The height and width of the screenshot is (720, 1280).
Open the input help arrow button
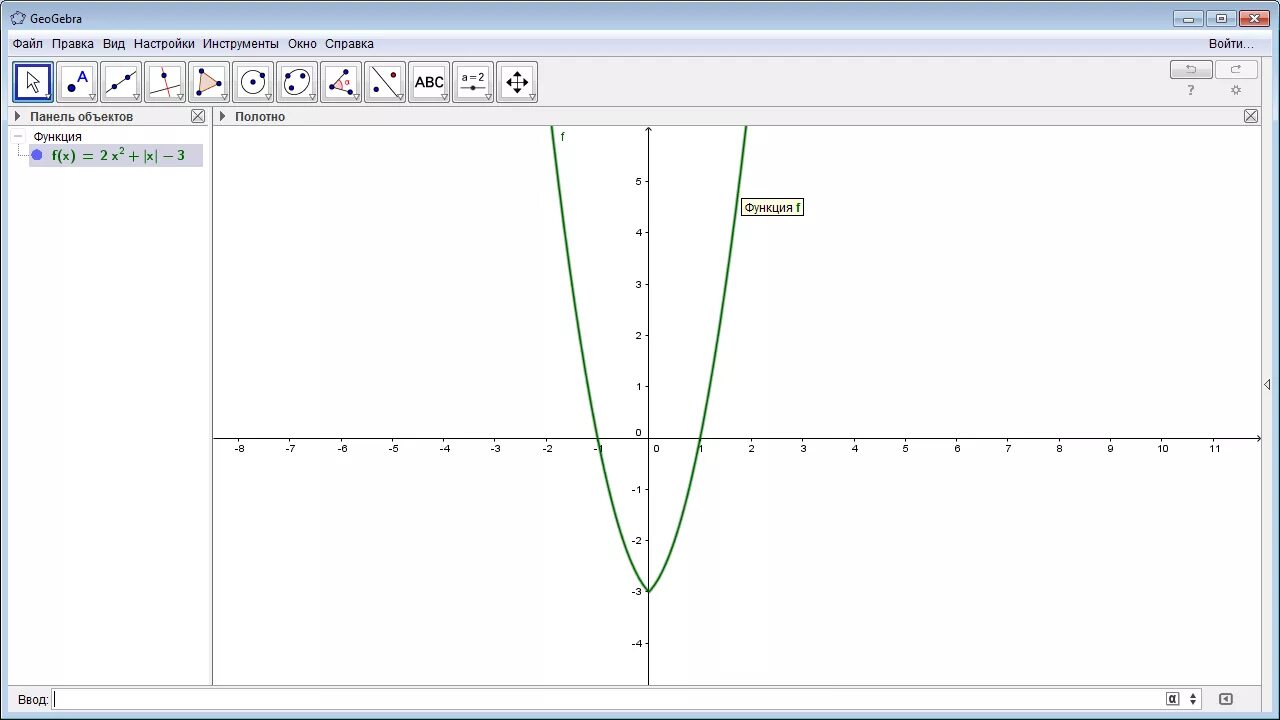click(1226, 699)
